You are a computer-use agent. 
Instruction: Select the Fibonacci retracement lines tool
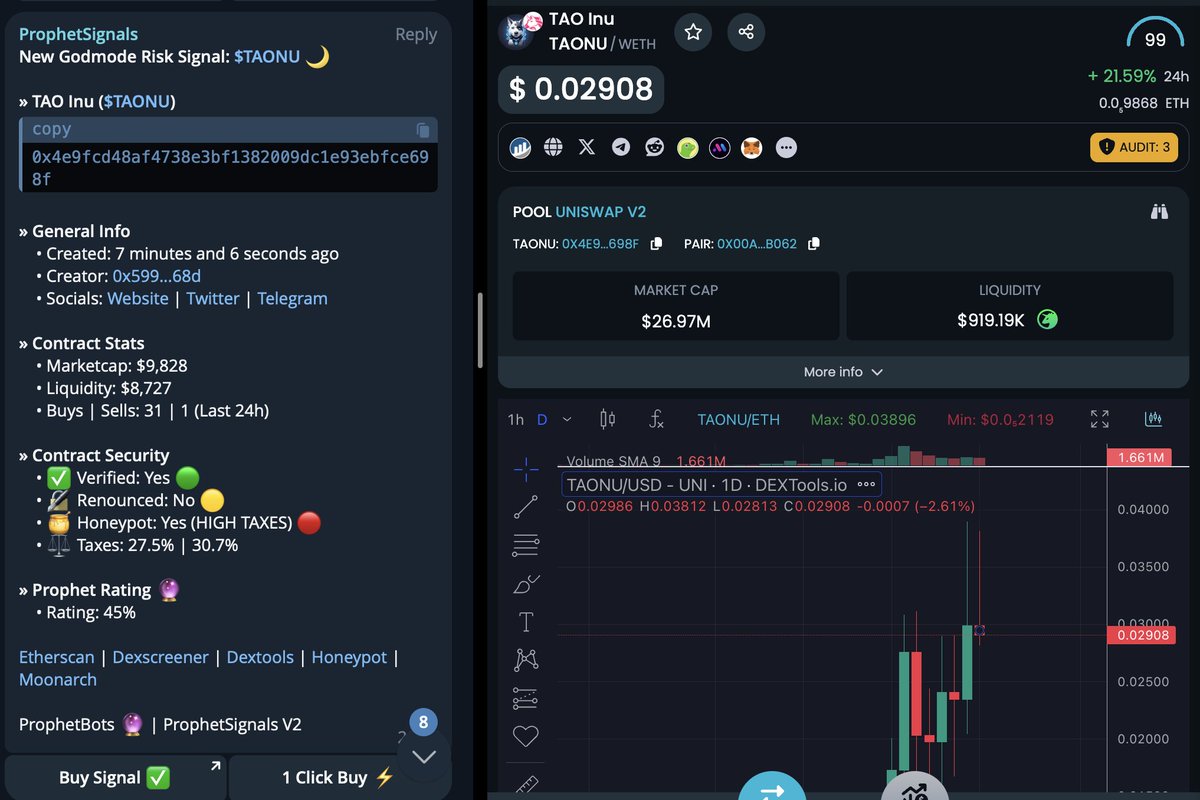coord(526,546)
